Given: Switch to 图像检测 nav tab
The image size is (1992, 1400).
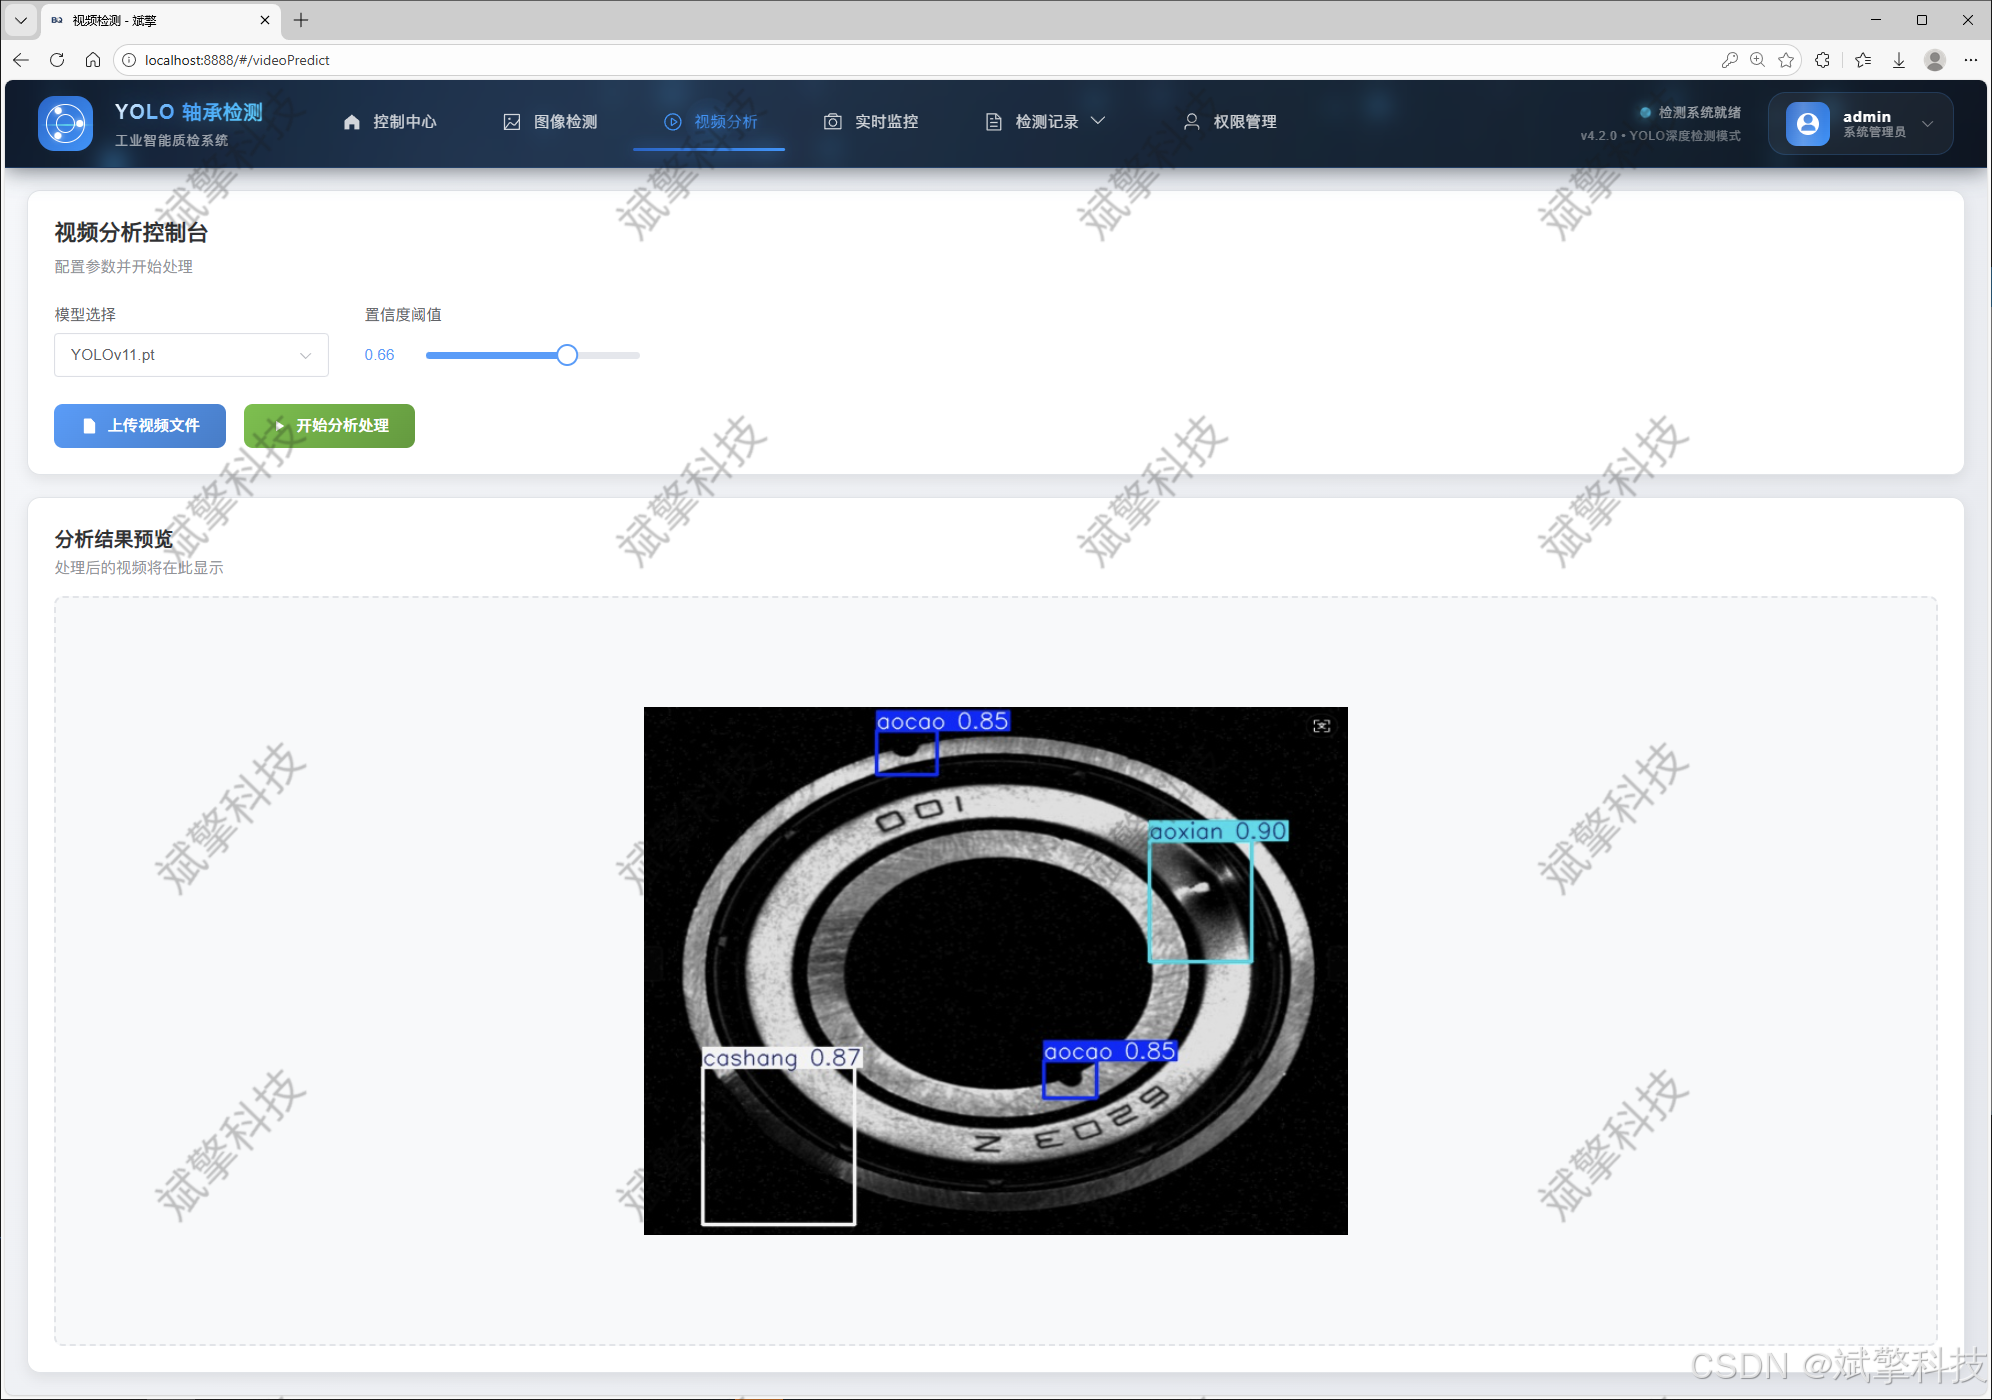Looking at the screenshot, I should (550, 122).
